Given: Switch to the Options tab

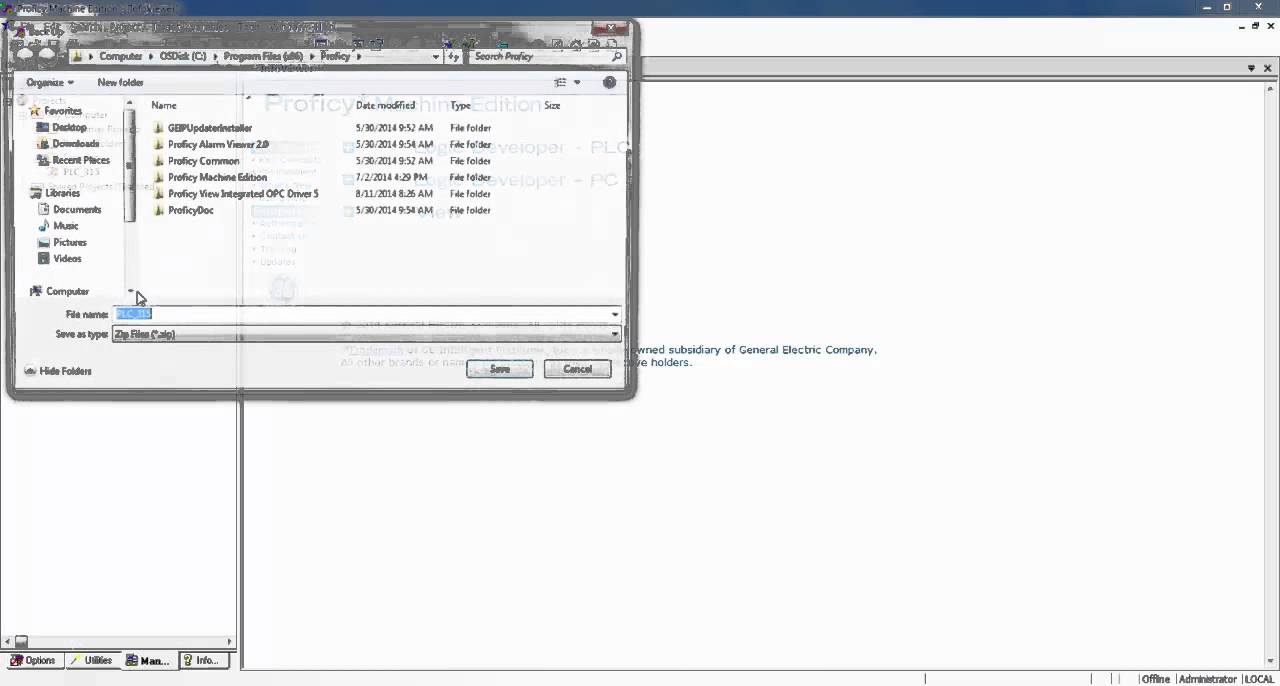Looking at the screenshot, I should pos(32,660).
